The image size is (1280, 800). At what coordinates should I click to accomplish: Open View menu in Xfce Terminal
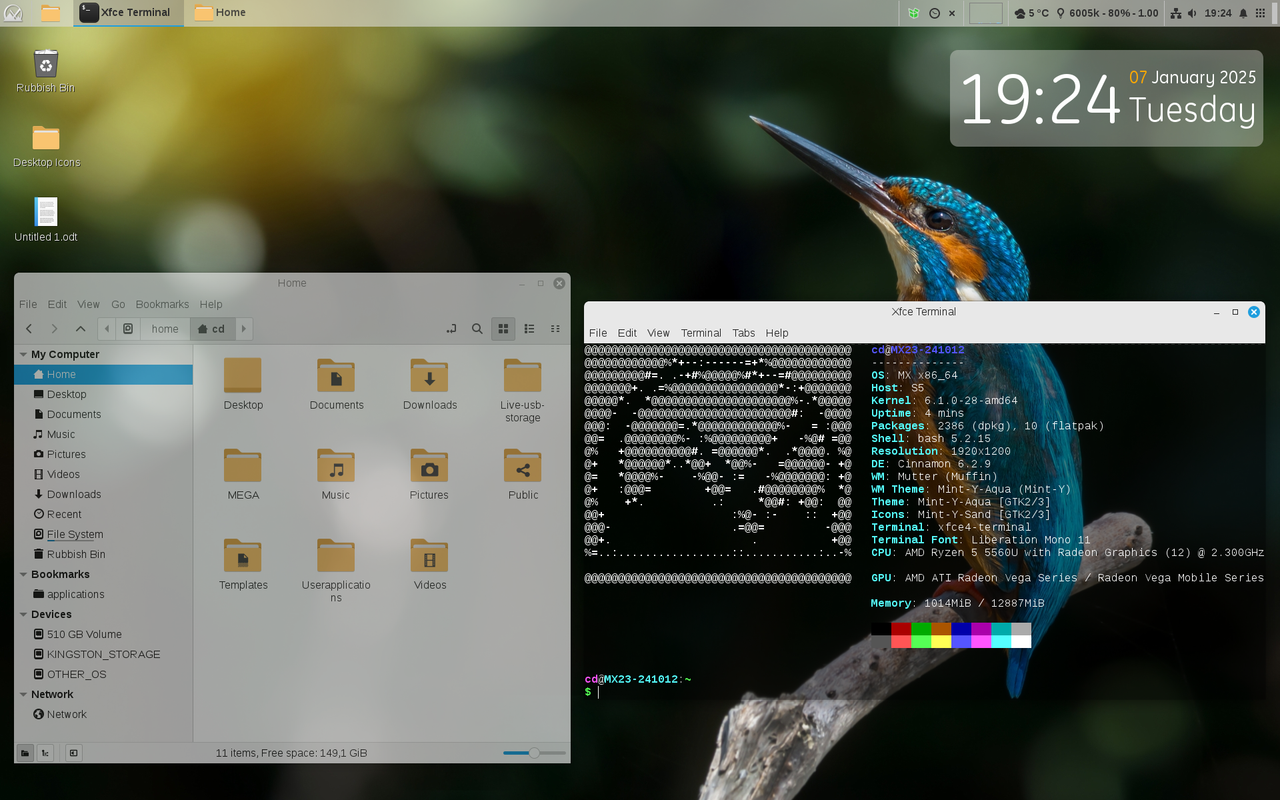(x=658, y=333)
